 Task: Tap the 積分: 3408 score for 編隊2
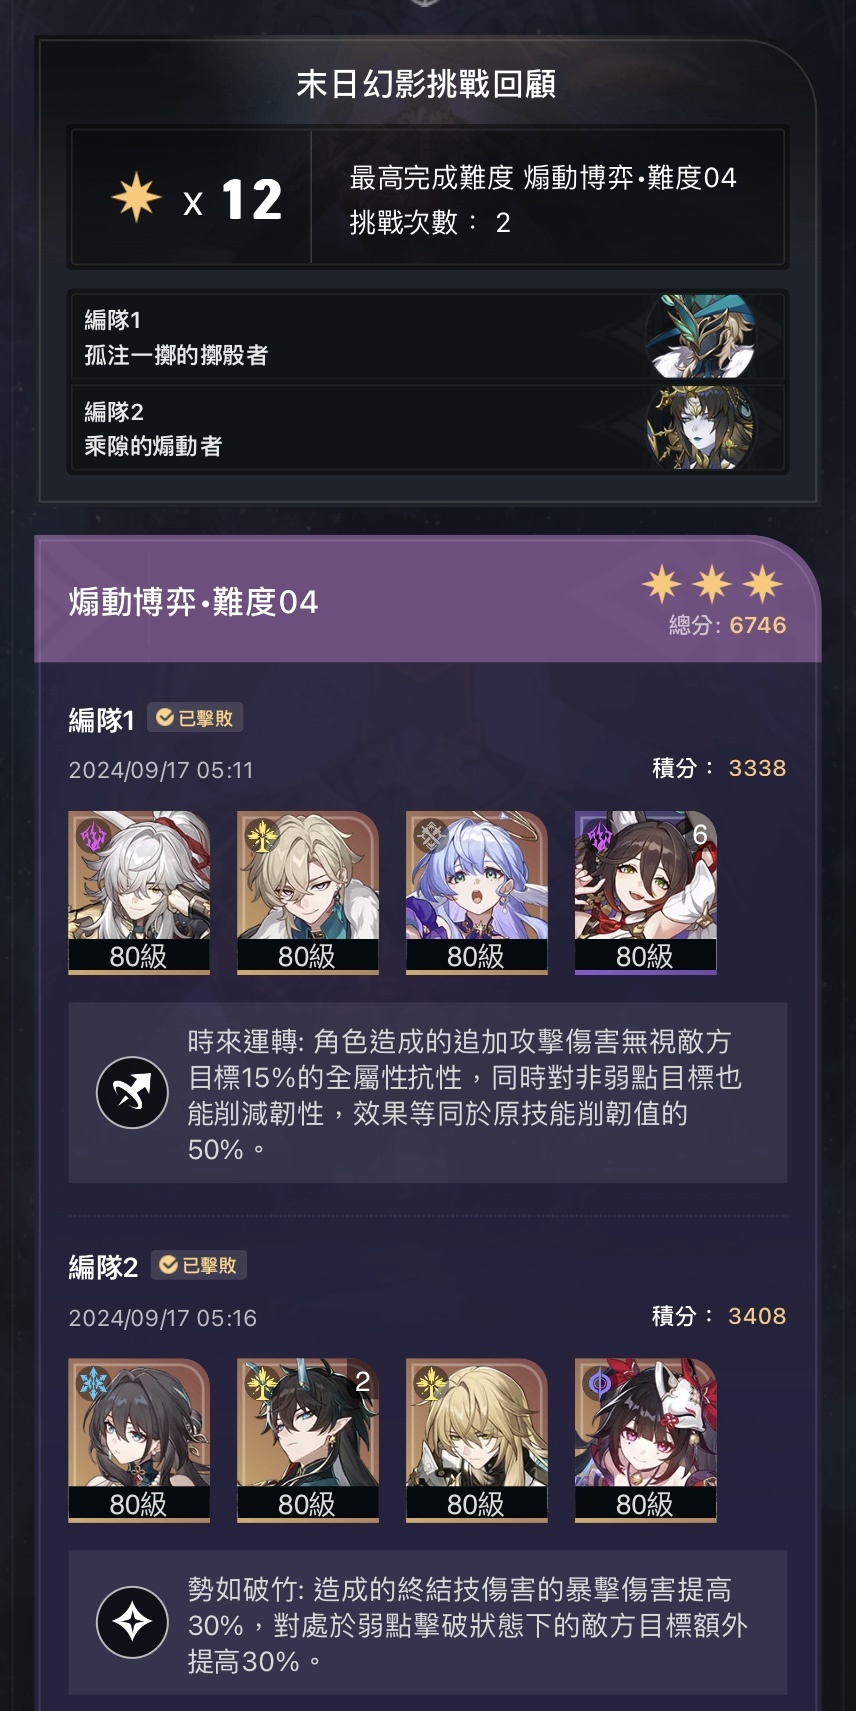(719, 1315)
